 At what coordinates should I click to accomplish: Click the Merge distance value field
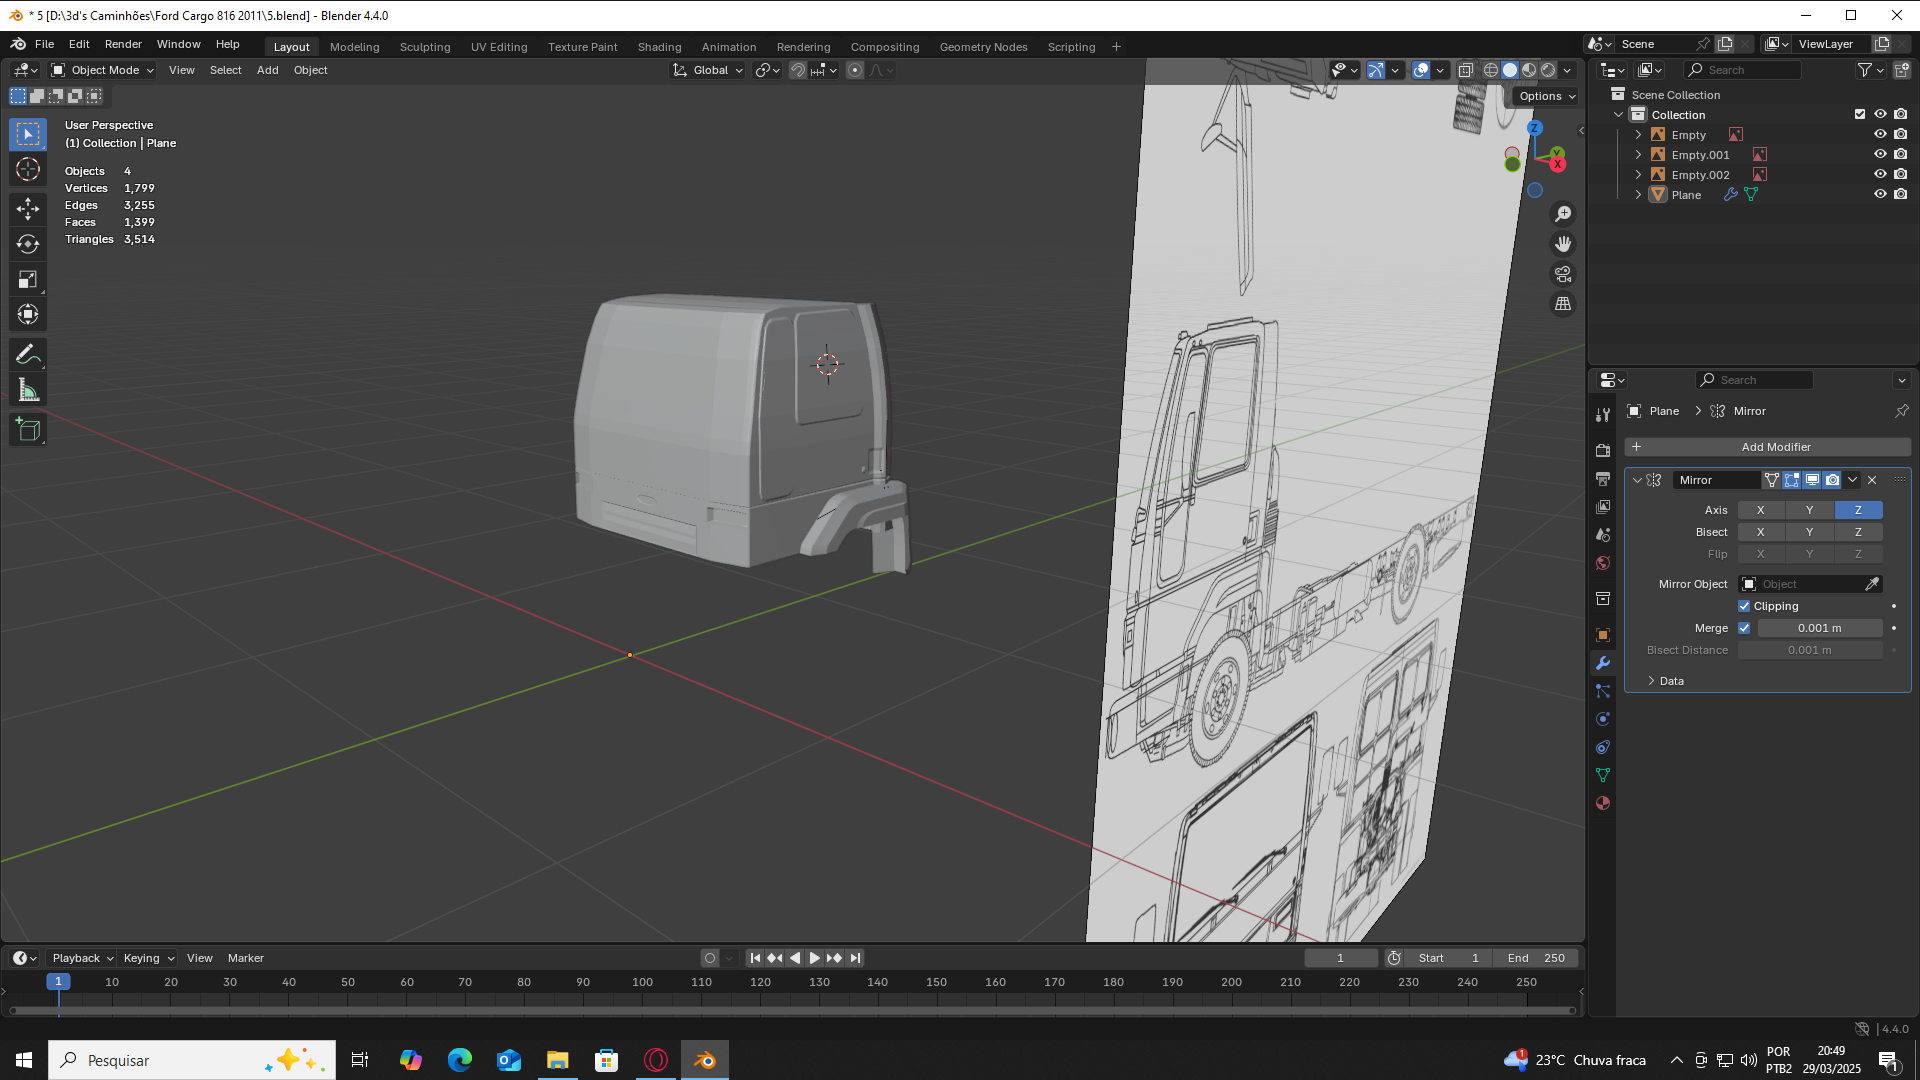pos(1819,628)
